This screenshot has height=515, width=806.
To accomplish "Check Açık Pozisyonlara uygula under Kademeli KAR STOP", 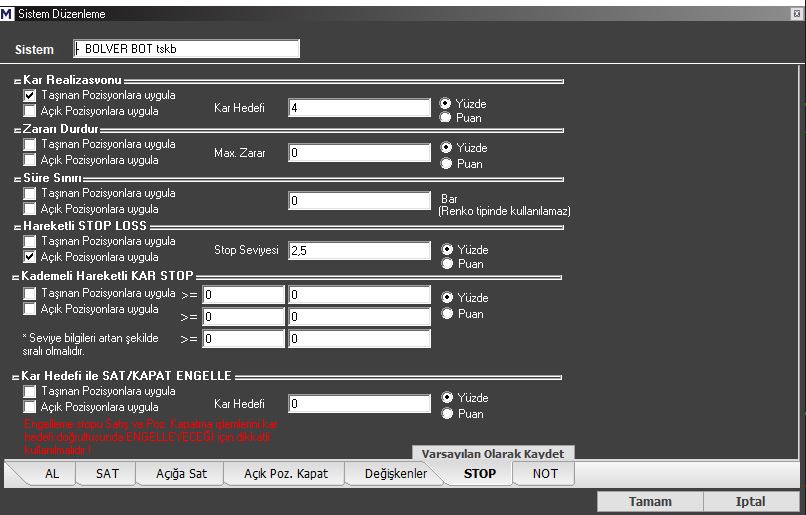I will click(30, 309).
